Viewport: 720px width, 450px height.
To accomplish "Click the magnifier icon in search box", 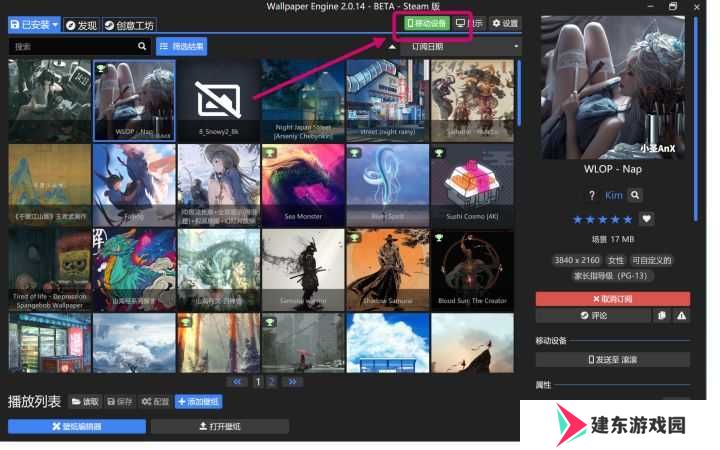I will (x=142, y=46).
